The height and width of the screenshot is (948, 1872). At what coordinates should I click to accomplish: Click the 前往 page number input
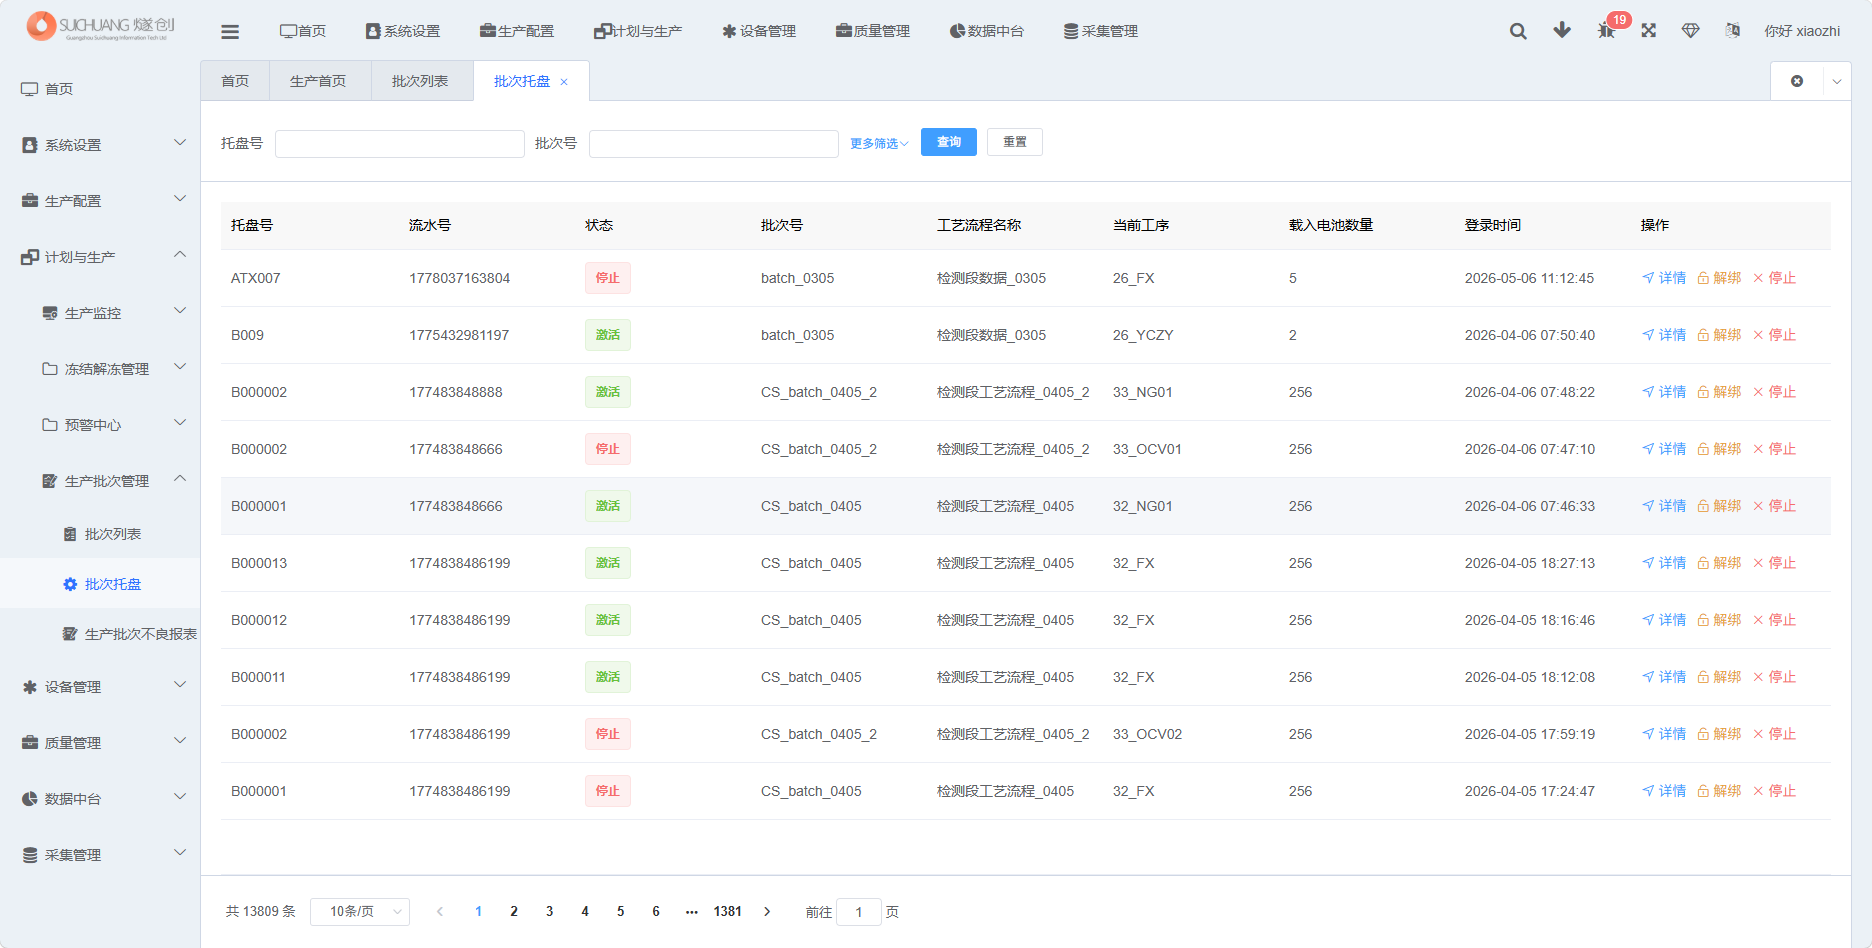(x=859, y=912)
